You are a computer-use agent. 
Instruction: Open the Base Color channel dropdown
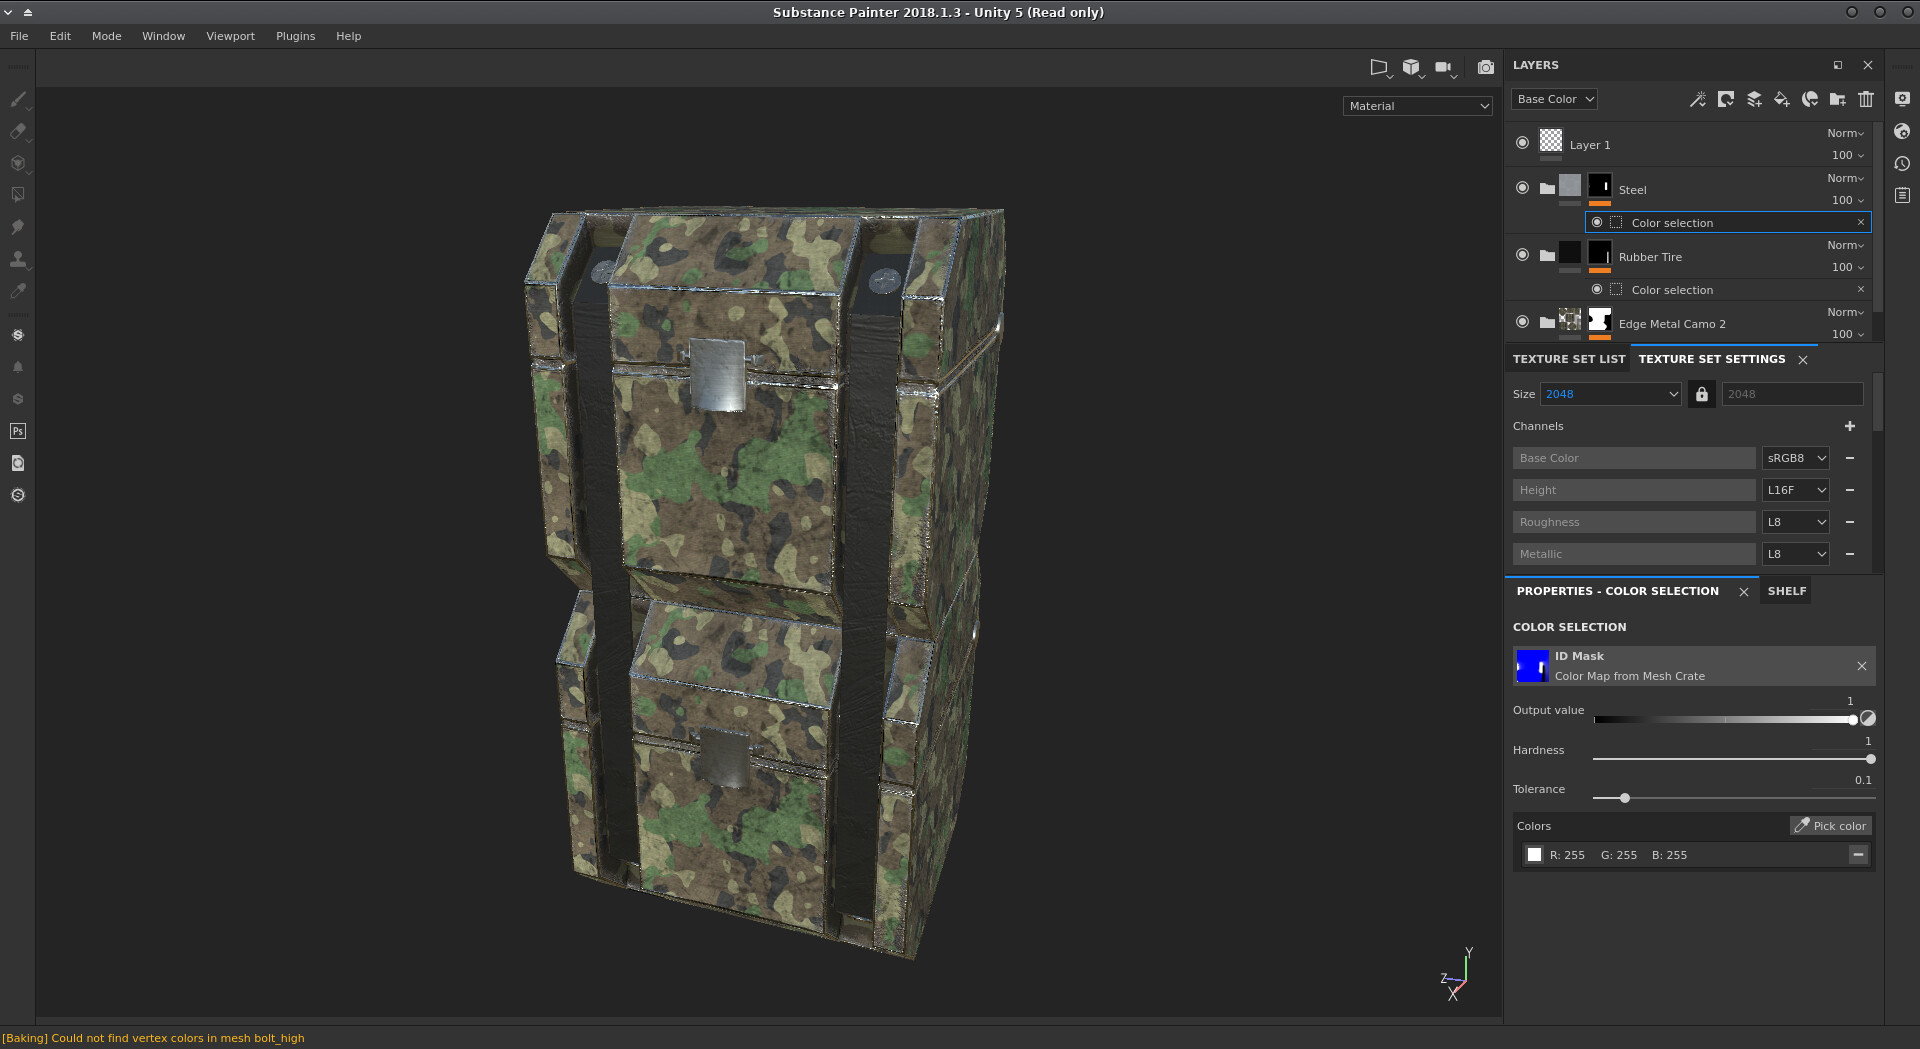1554,99
